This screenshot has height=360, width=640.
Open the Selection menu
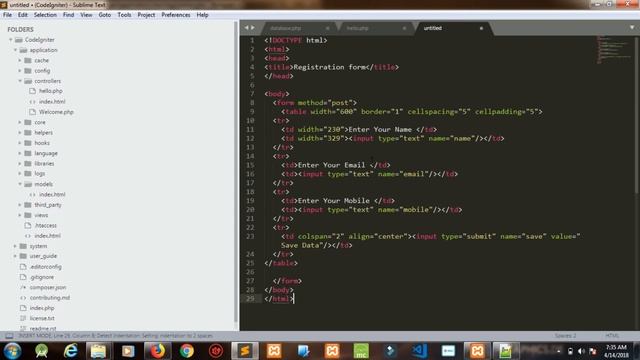45,15
